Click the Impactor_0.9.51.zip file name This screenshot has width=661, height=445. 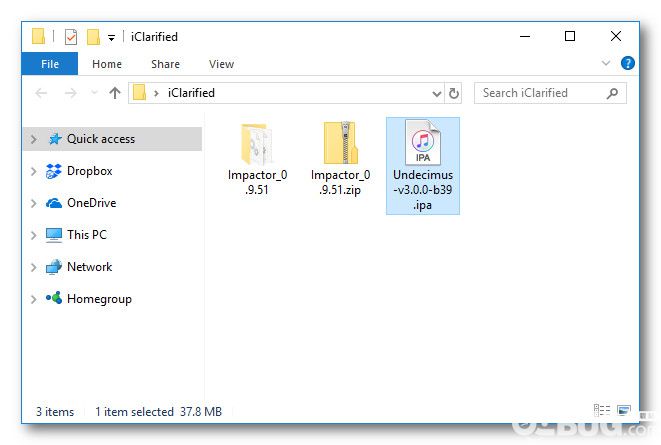[341, 182]
